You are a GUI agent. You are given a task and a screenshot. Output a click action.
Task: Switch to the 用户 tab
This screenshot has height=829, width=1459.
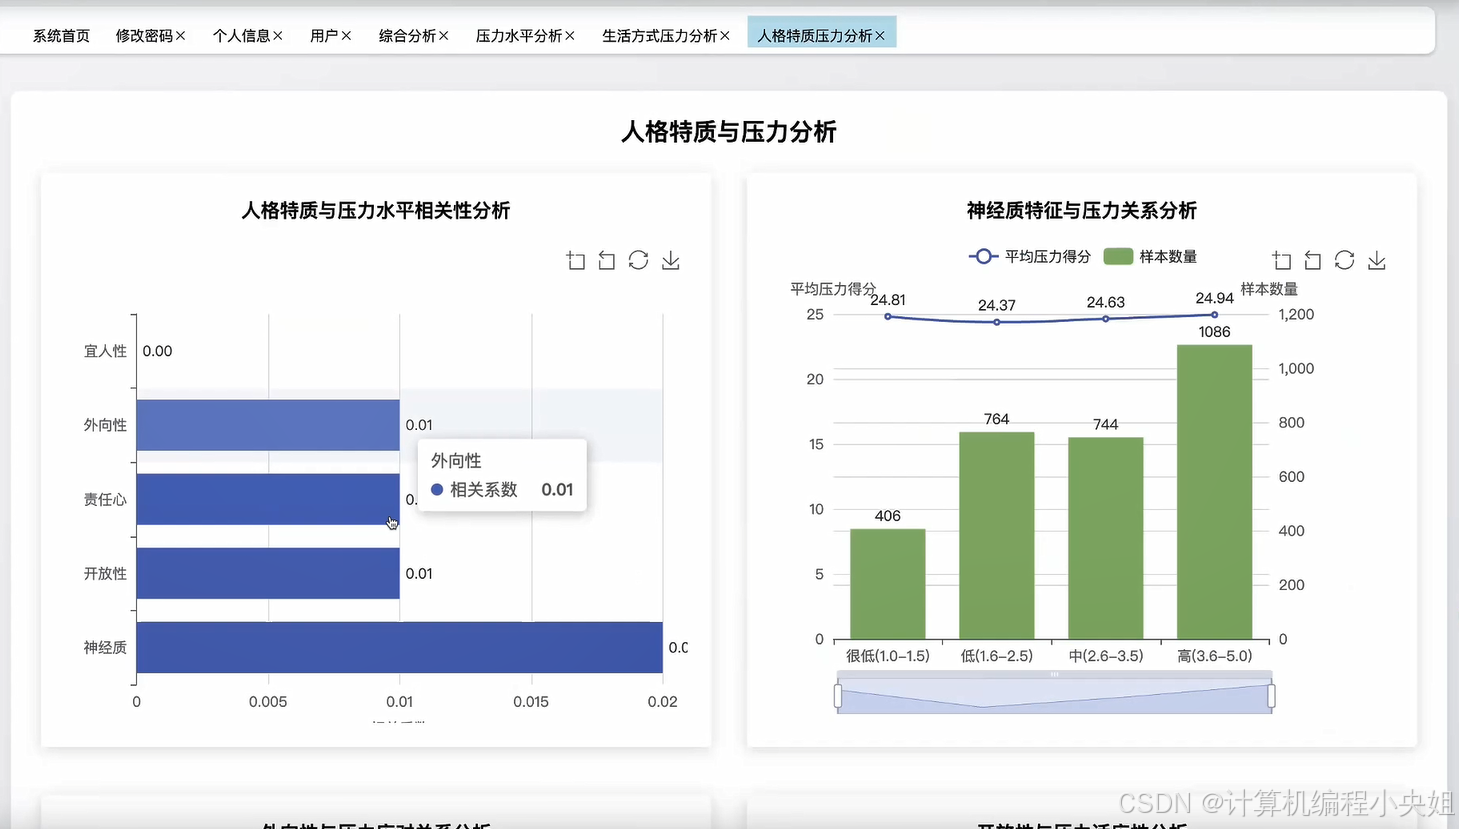[324, 36]
